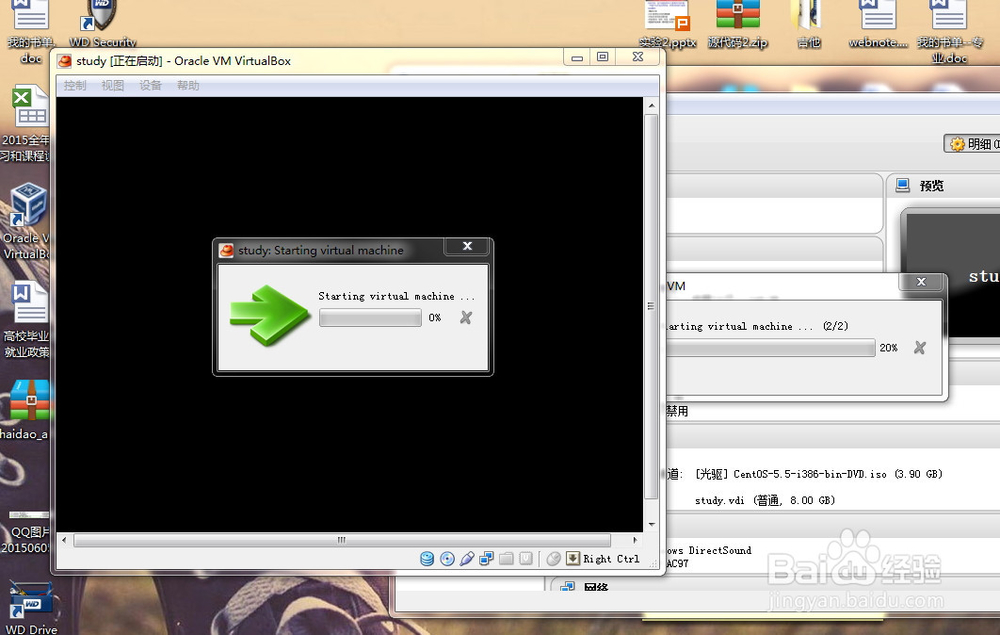Click the virtualization features status icon
The height and width of the screenshot is (635, 1000).
click(526, 559)
